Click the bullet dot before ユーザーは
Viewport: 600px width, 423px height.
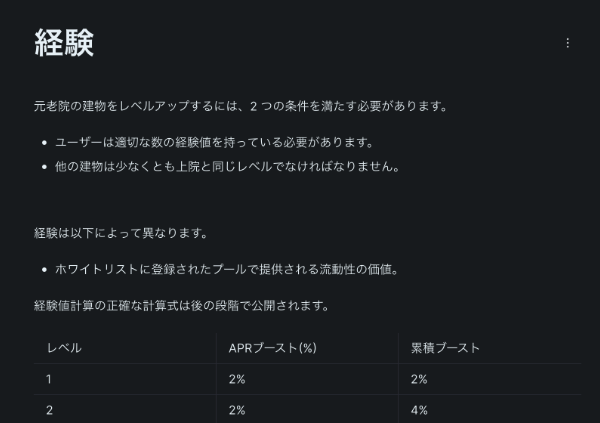point(44,143)
